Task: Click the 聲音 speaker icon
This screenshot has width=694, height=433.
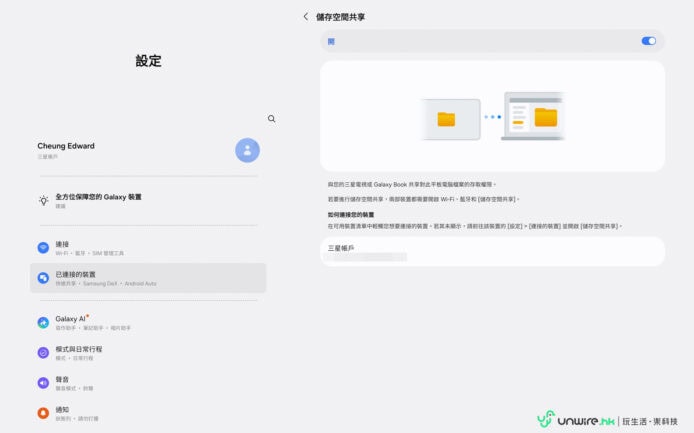Action: coord(43,383)
